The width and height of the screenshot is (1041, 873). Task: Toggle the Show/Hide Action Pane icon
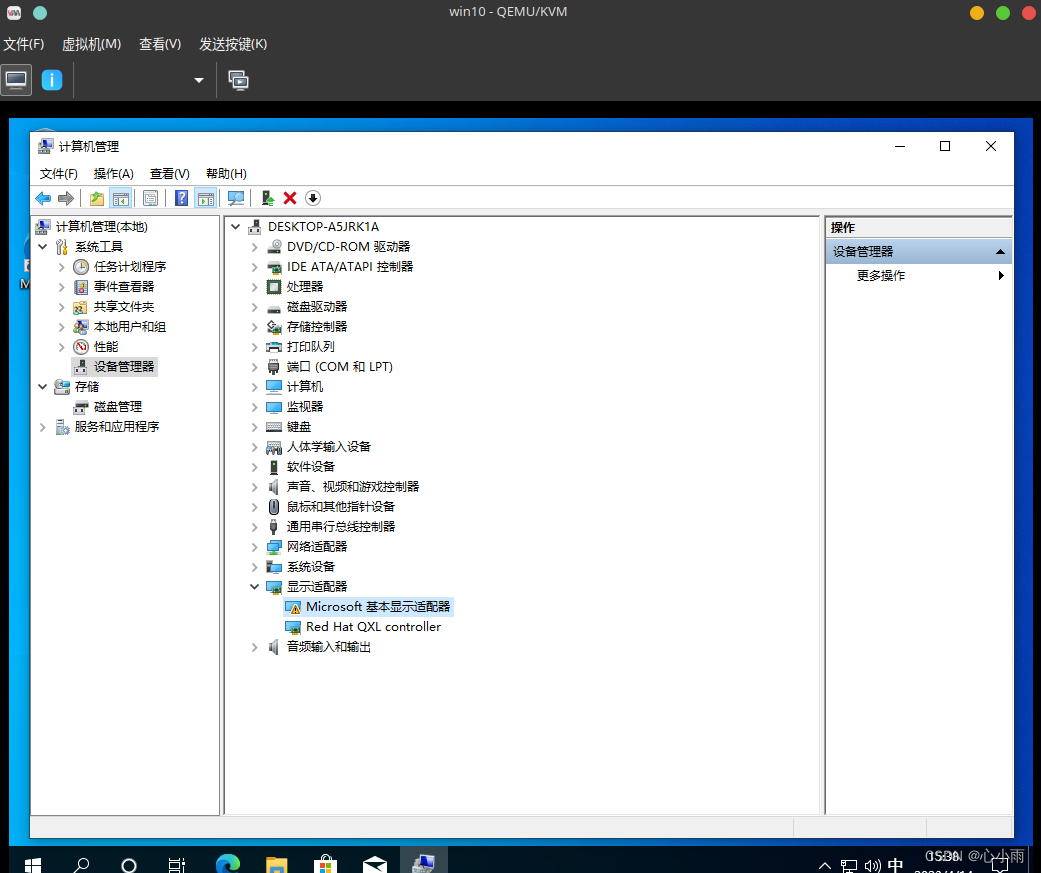[206, 198]
